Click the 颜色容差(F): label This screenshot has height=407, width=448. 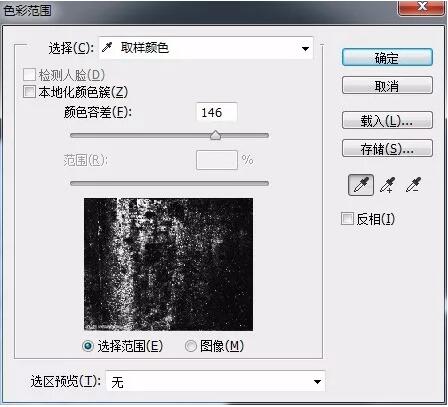(x=98, y=112)
